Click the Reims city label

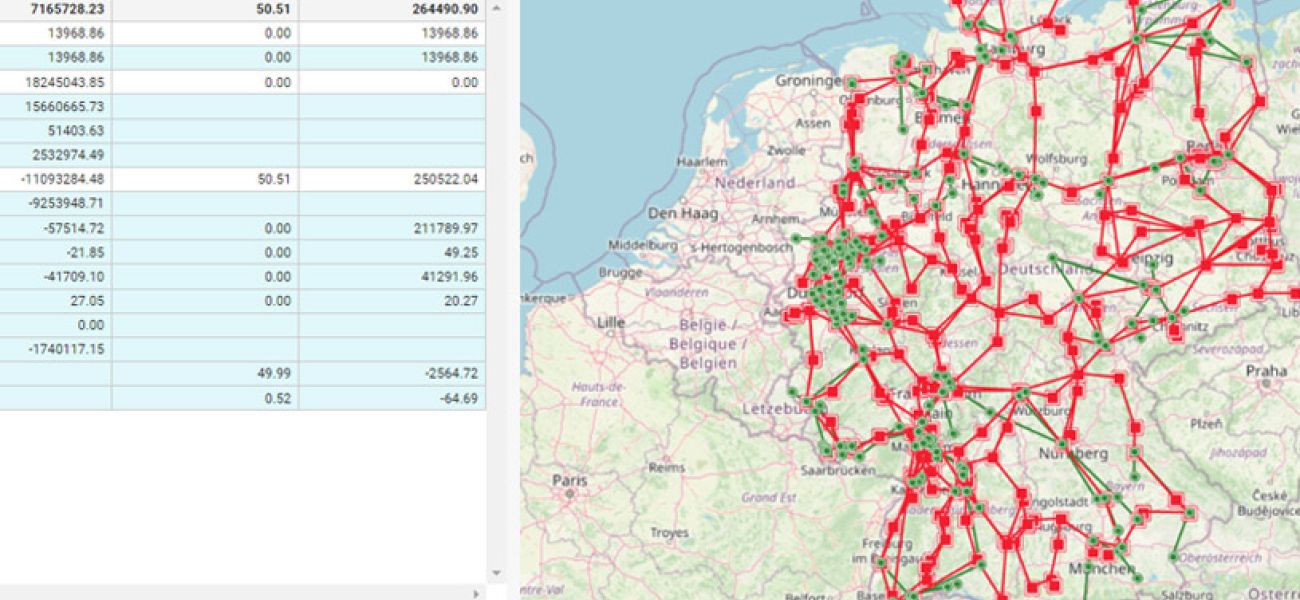(x=666, y=467)
